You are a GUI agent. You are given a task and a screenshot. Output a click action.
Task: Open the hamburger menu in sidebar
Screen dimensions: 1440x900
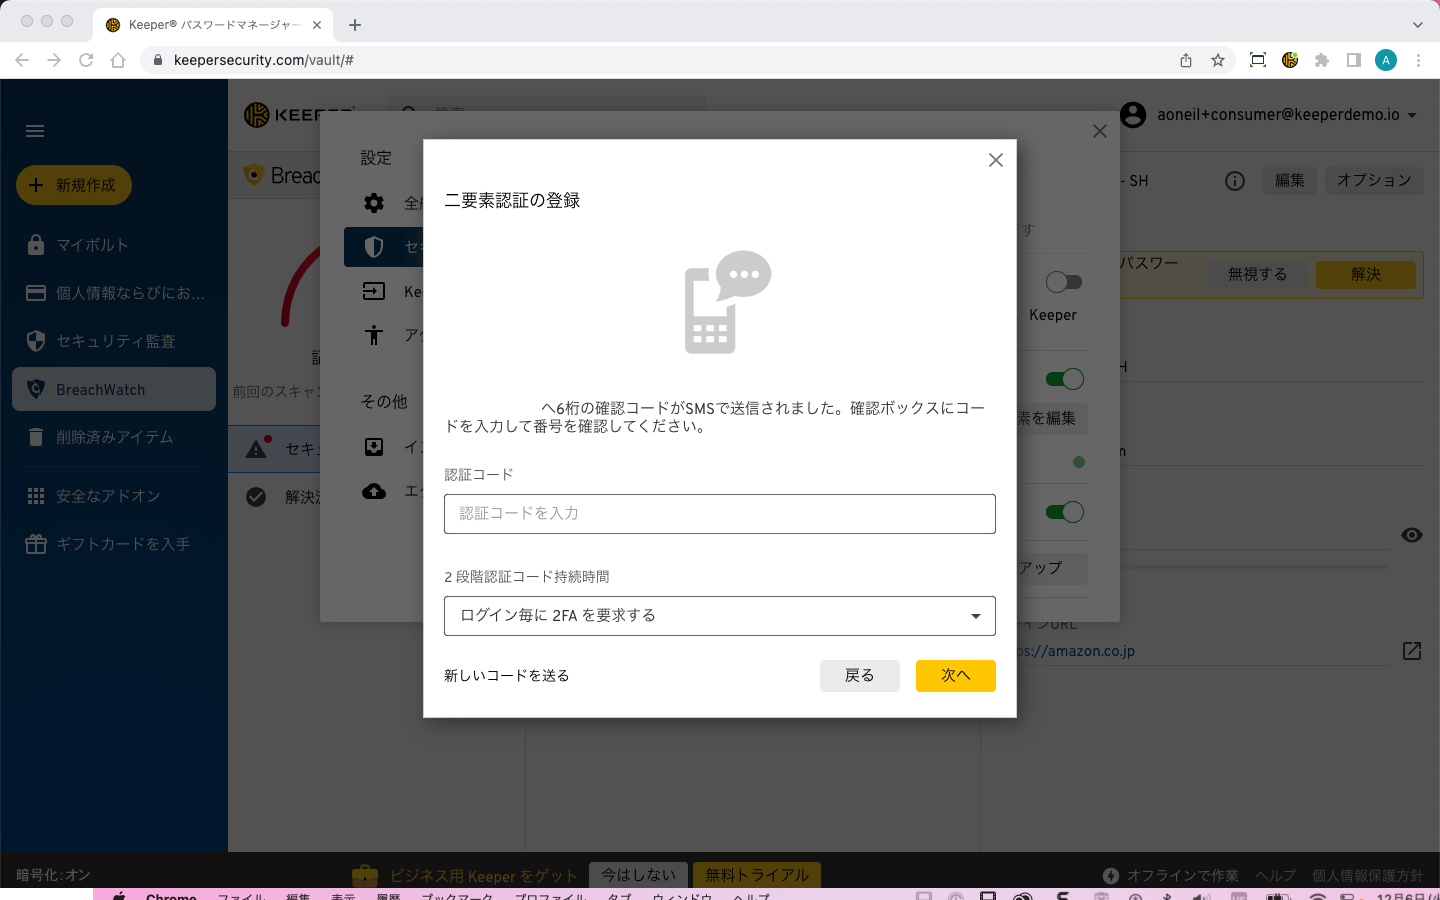(x=35, y=131)
